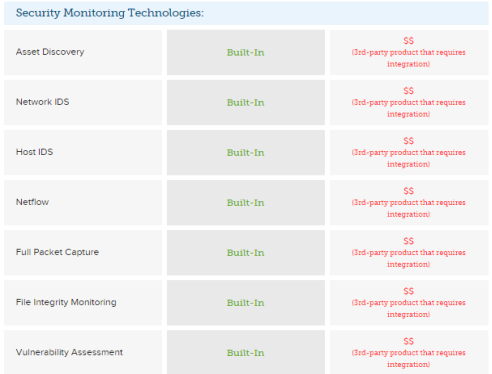This screenshot has width=492, height=374.
Task: Click Built-In for Vulnerability Assessment
Action: tap(246, 352)
